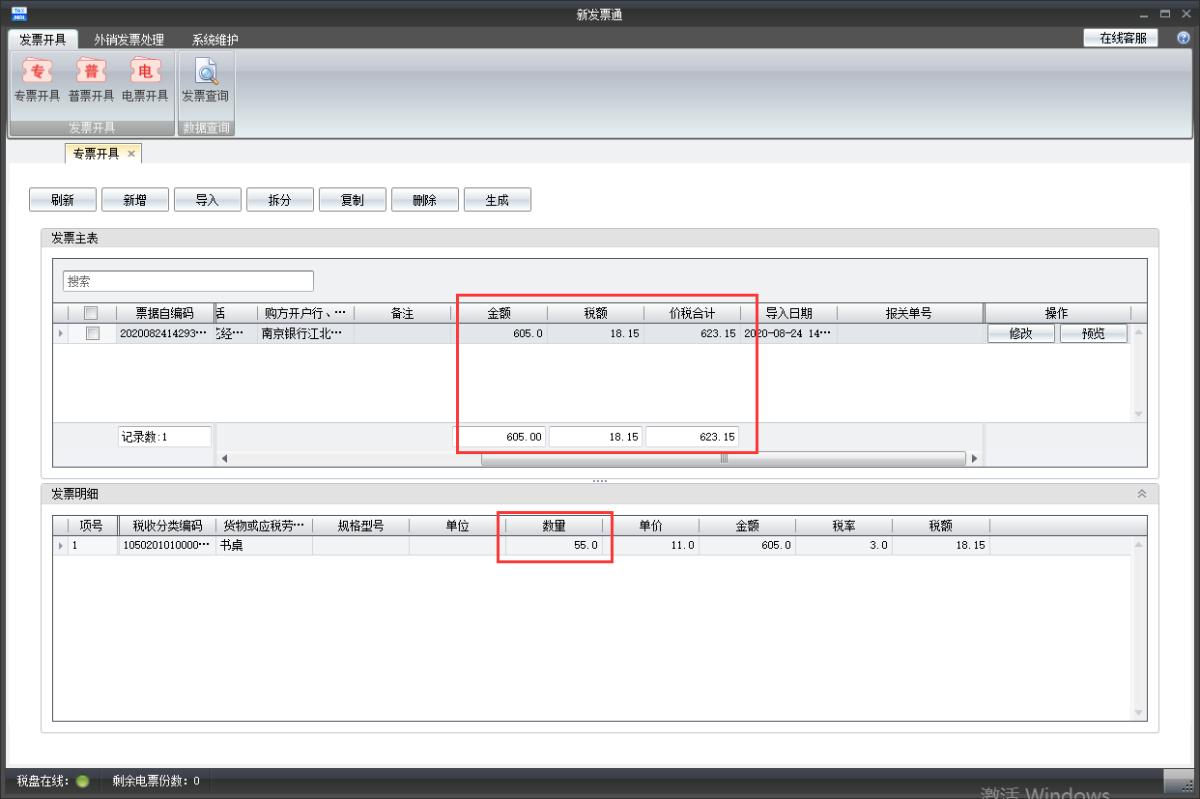Switch to 系统维护 ribbon tab
The height and width of the screenshot is (799, 1200).
tap(215, 40)
